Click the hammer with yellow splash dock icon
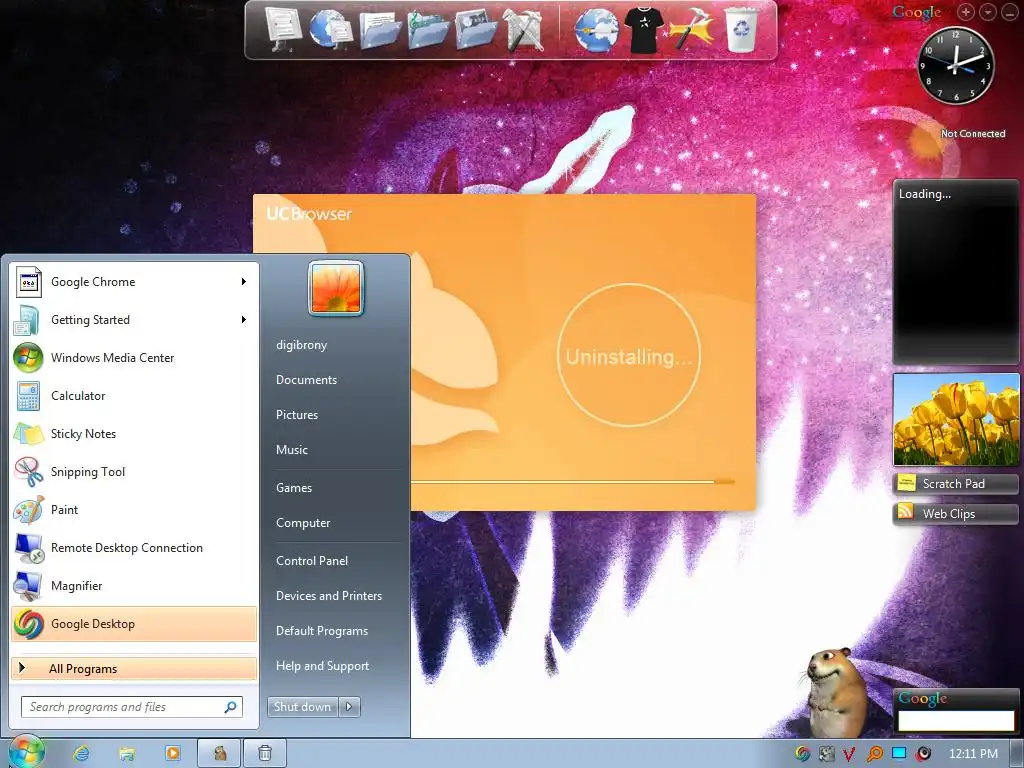Image resolution: width=1024 pixels, height=768 pixels. [691, 30]
